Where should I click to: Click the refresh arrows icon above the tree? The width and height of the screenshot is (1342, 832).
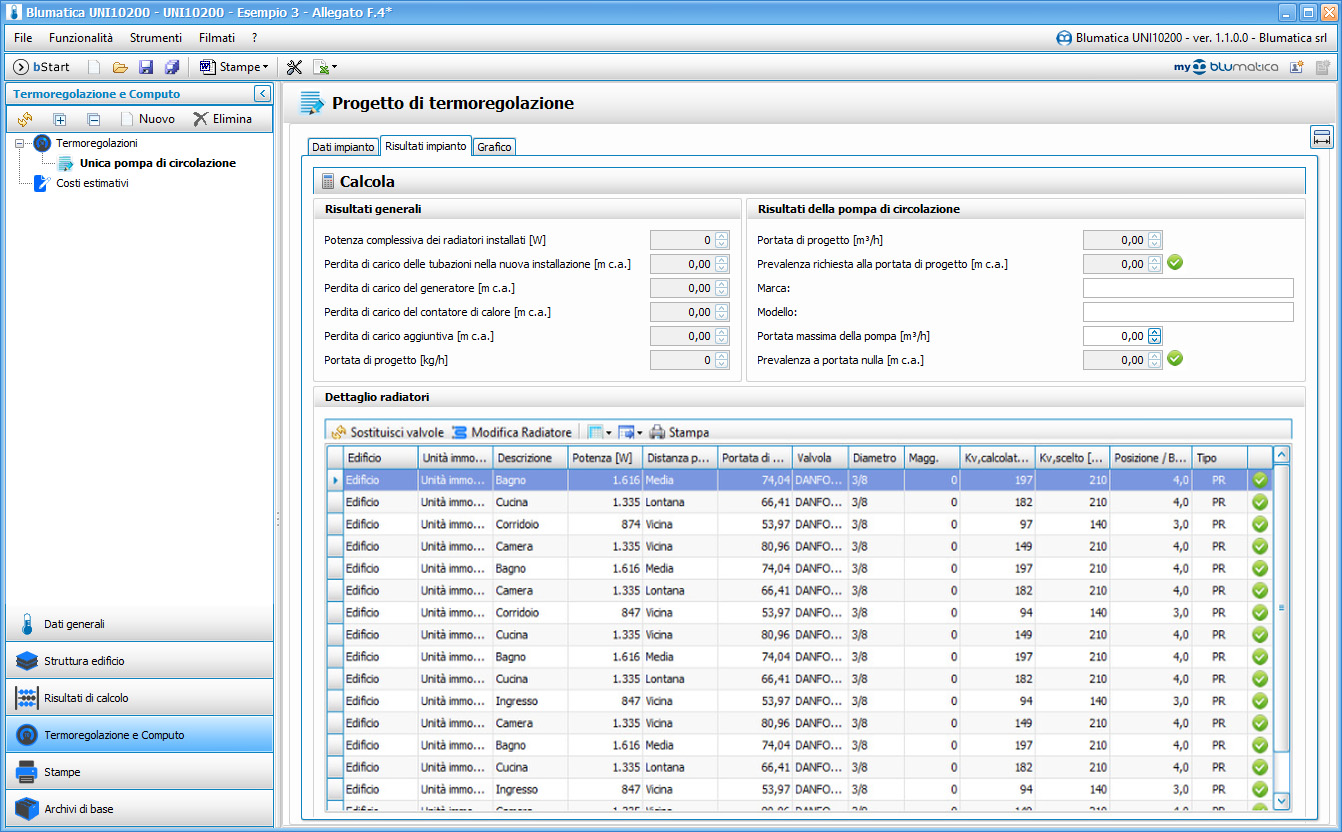25,119
